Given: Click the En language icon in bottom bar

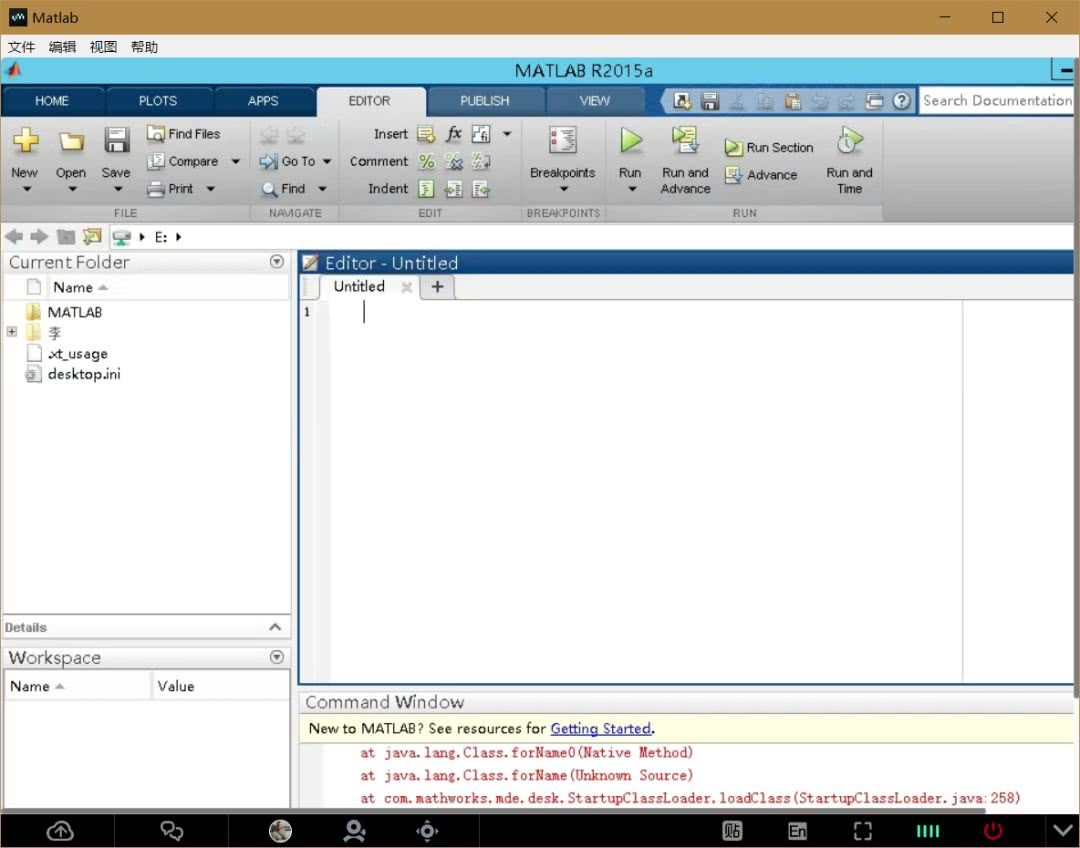Looking at the screenshot, I should pos(797,831).
